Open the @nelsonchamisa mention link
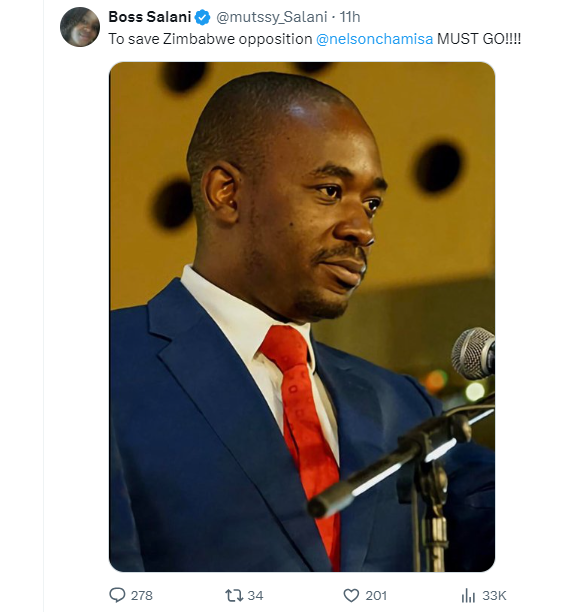This screenshot has height=612, width=562. [375, 39]
